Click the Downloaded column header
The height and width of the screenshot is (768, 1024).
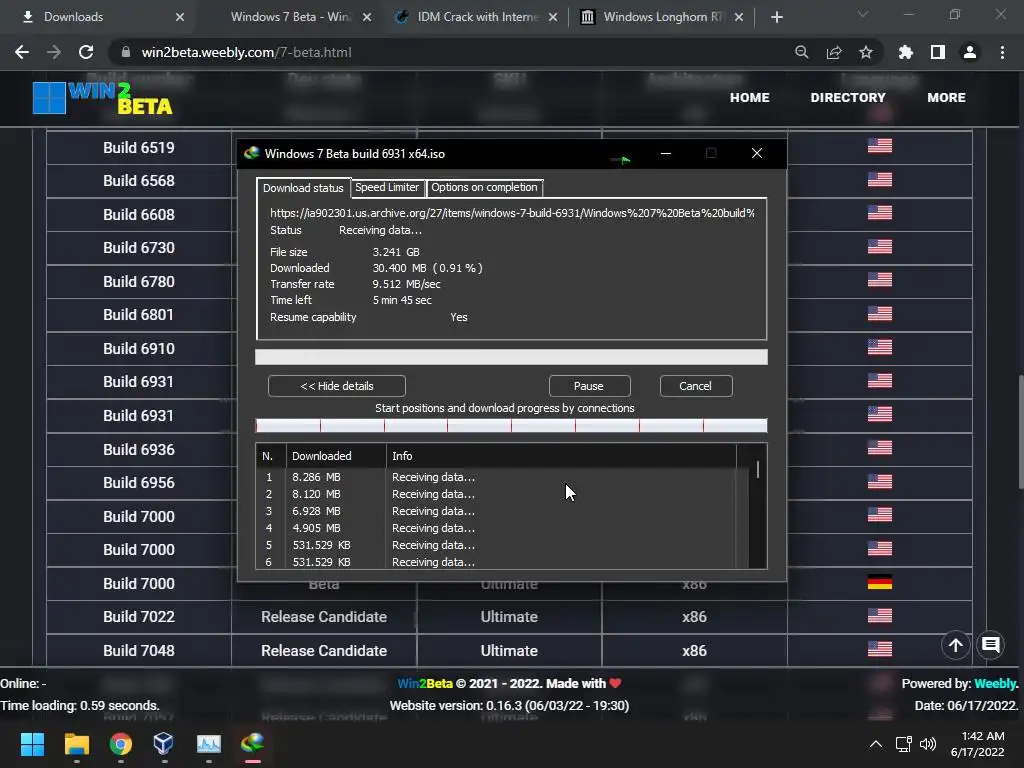pos(336,456)
